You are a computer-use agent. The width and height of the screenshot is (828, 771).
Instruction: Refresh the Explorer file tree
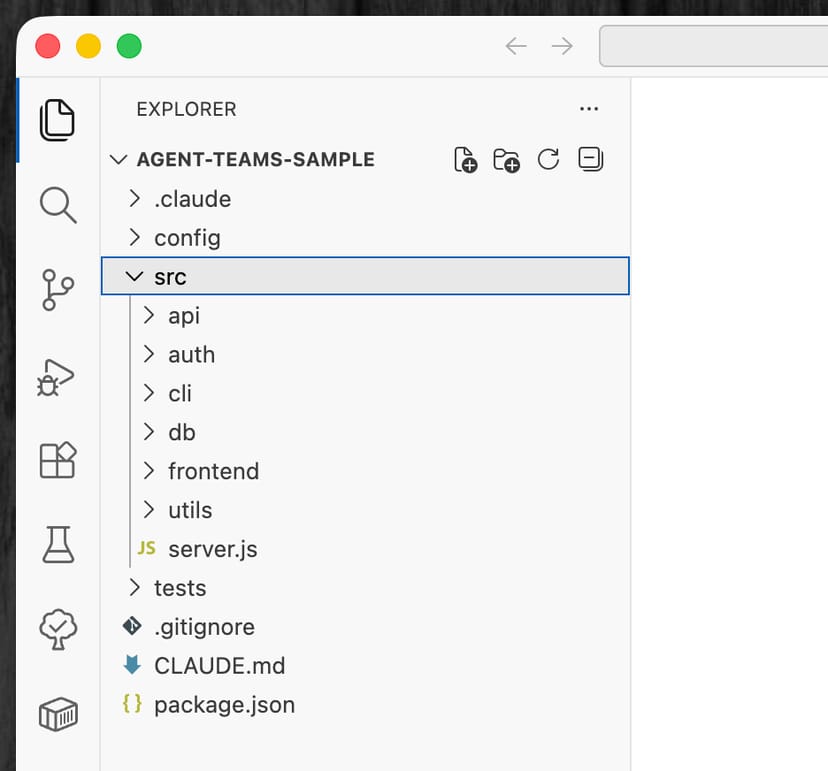tap(548, 159)
